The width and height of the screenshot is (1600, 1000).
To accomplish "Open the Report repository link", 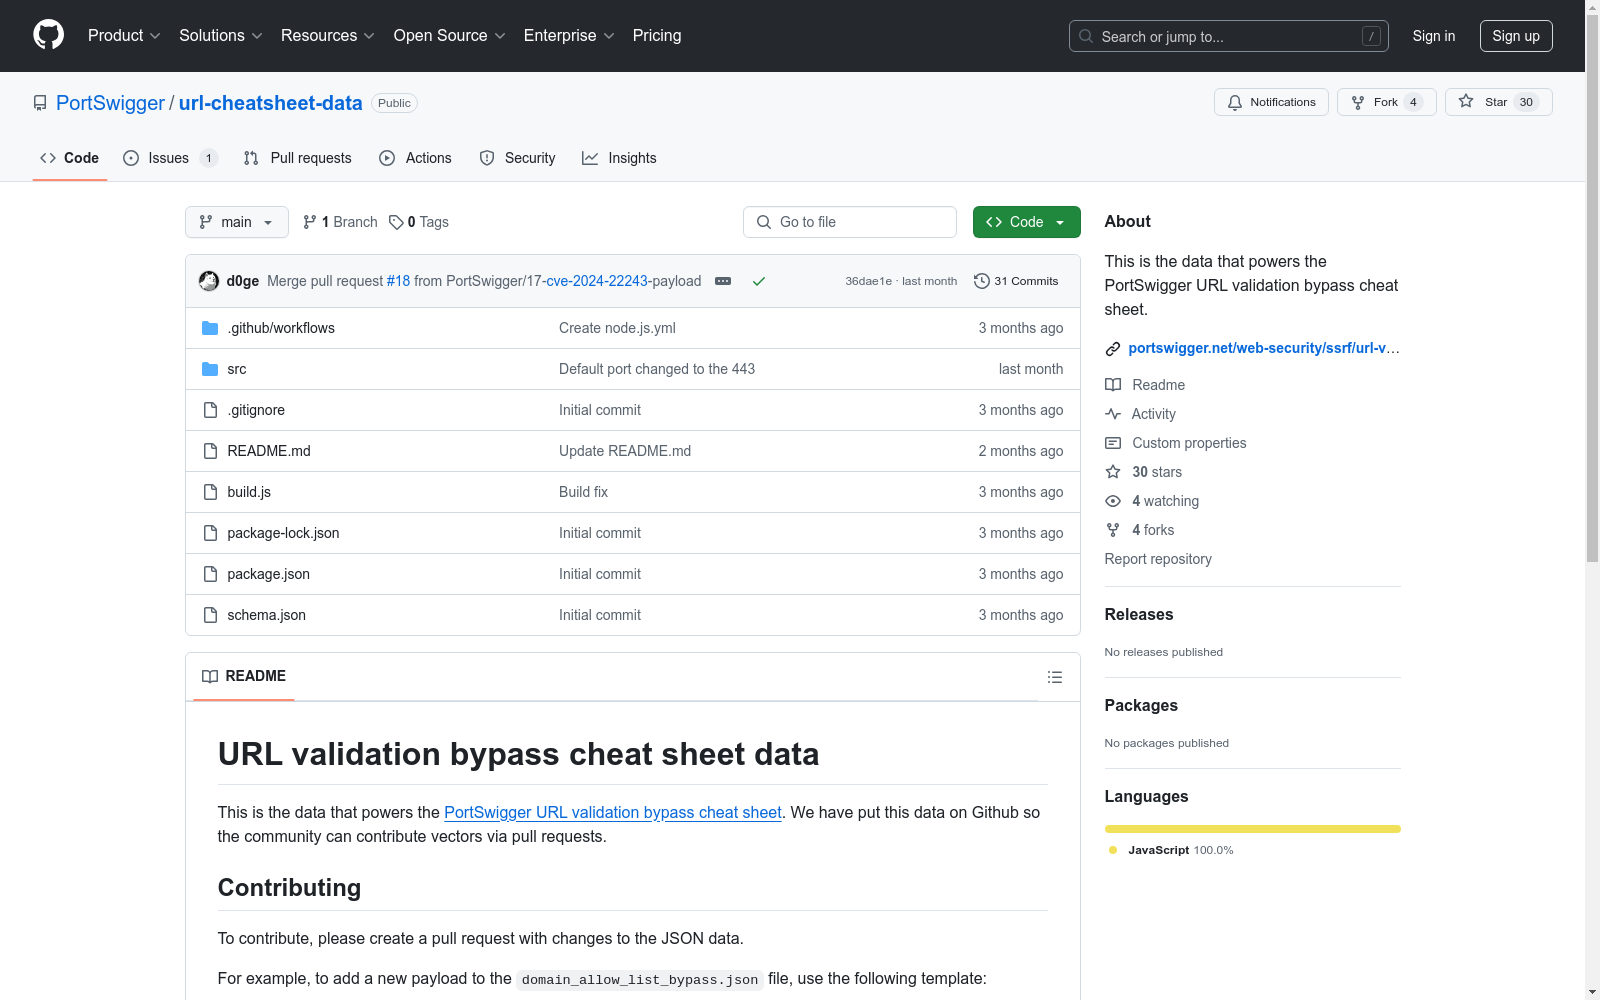I will tap(1158, 559).
